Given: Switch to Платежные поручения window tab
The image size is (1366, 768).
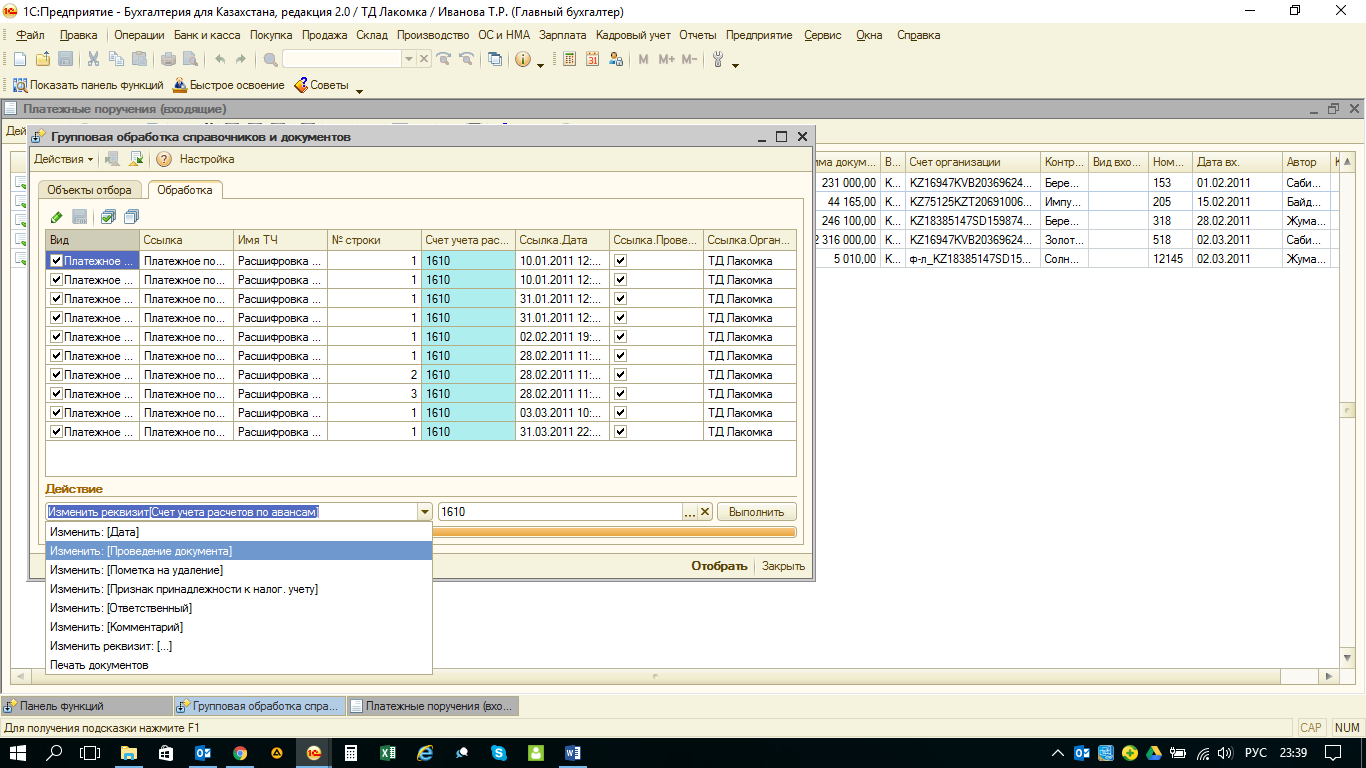Looking at the screenshot, I should tap(431, 706).
